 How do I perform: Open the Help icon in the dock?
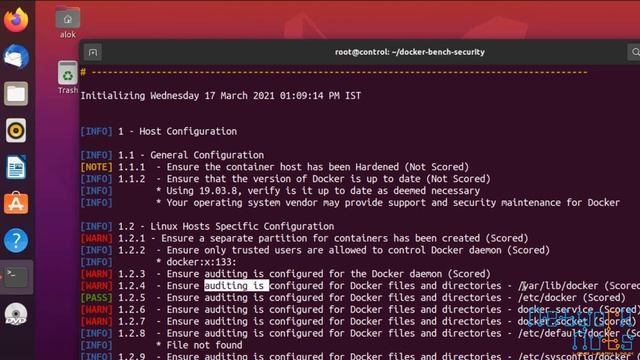point(16,240)
